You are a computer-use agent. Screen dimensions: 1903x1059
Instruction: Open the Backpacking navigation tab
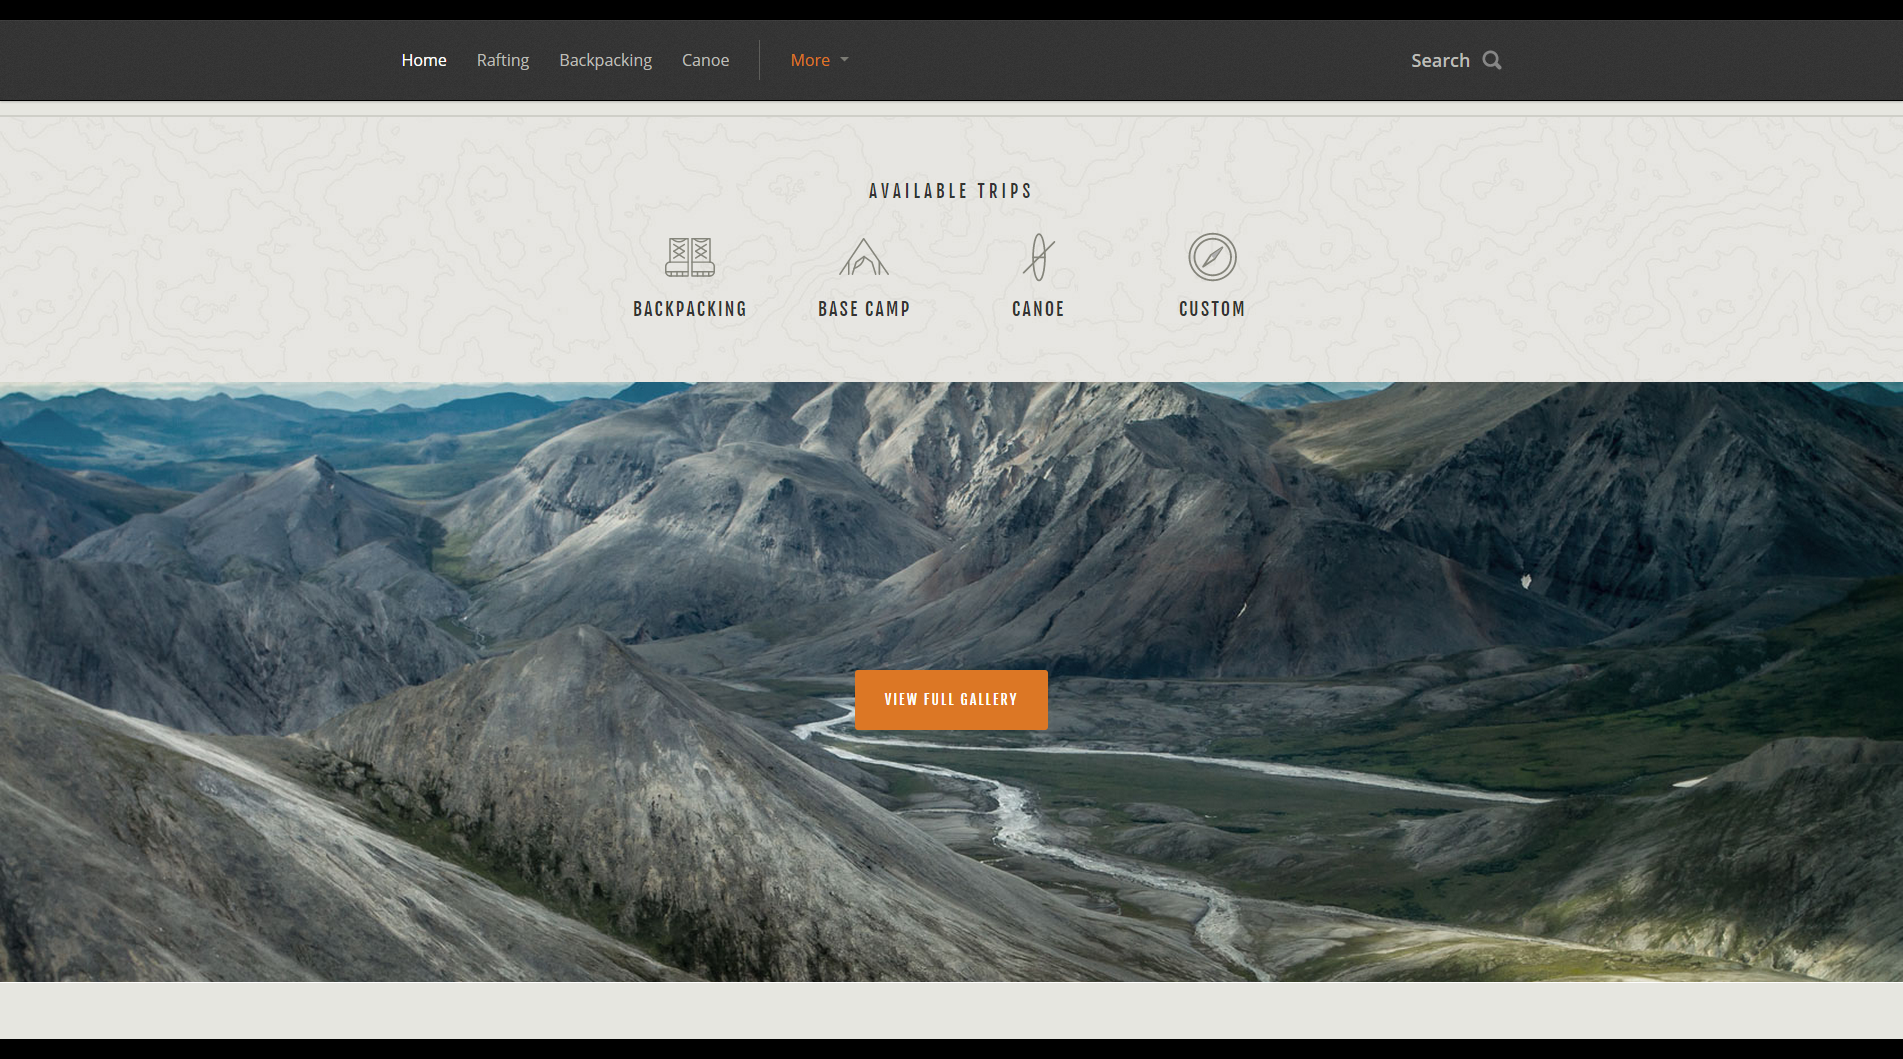605,60
